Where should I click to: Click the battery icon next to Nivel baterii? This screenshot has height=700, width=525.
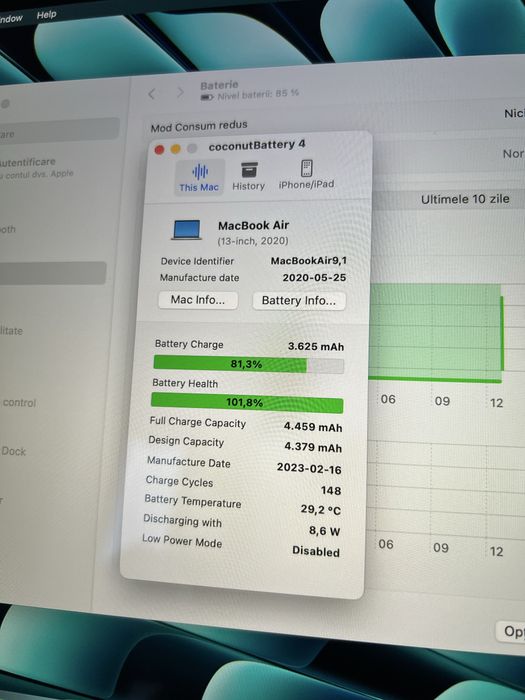[207, 97]
